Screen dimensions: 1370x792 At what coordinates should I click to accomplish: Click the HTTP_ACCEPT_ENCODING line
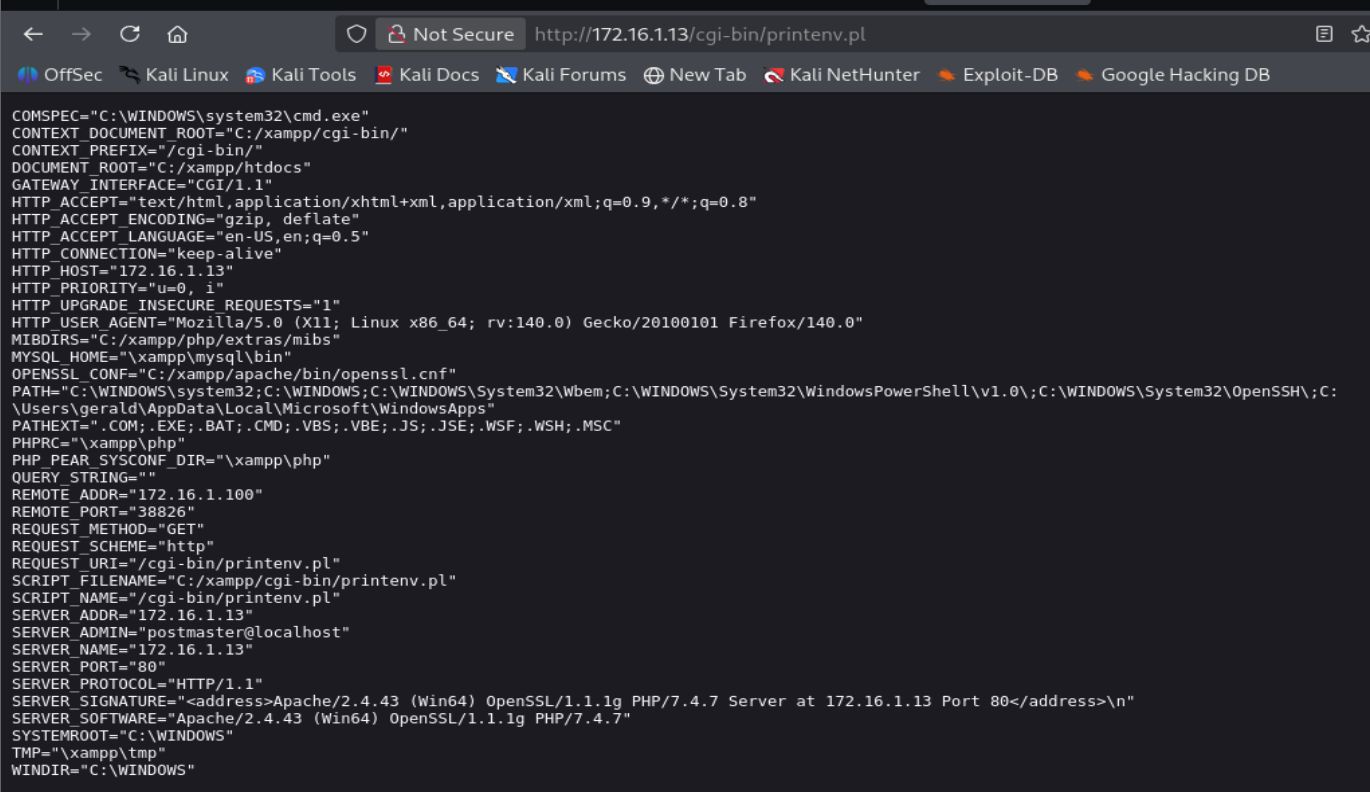pyautogui.click(x=186, y=219)
